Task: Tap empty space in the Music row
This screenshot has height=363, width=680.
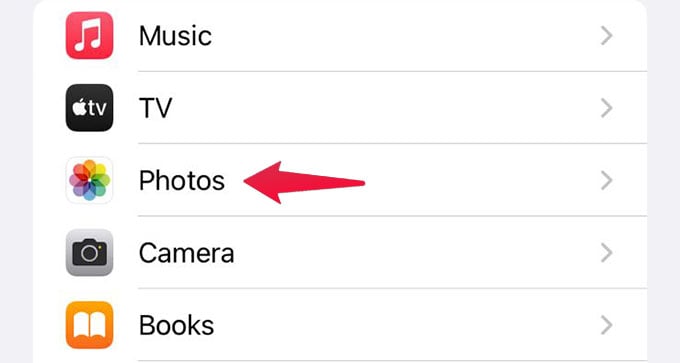Action: [x=403, y=36]
